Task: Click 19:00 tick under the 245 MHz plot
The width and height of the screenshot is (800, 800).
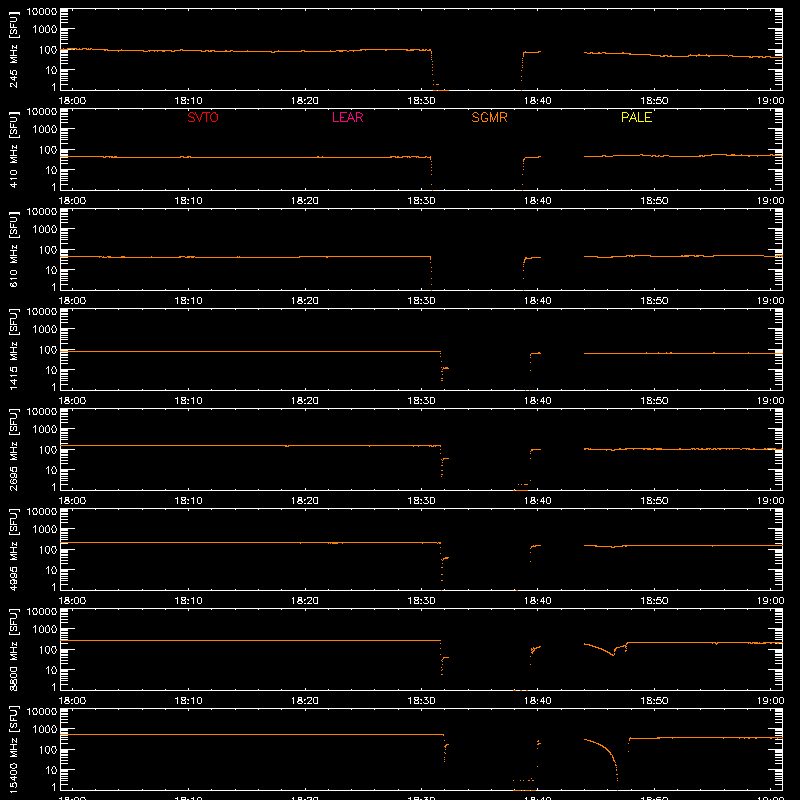Action: tap(770, 101)
